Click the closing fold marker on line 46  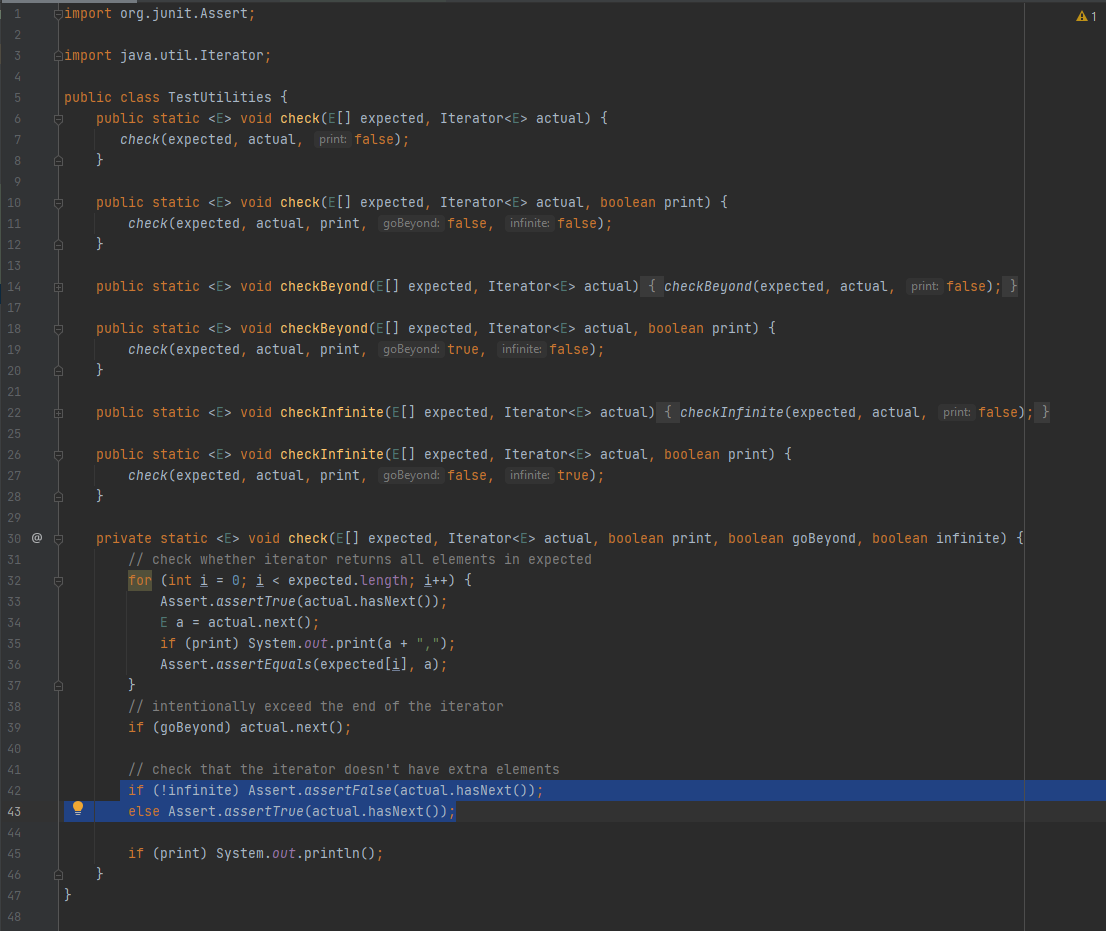(59, 875)
